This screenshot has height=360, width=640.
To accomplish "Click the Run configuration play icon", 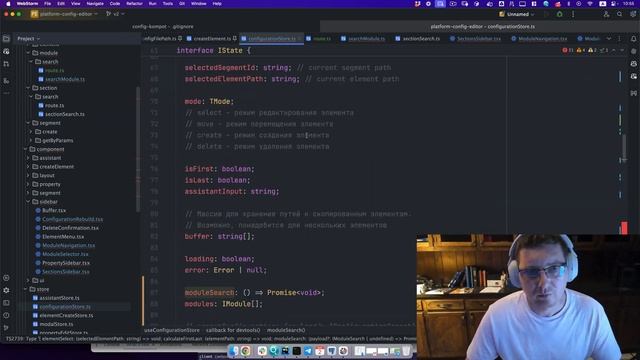I will coord(547,14).
